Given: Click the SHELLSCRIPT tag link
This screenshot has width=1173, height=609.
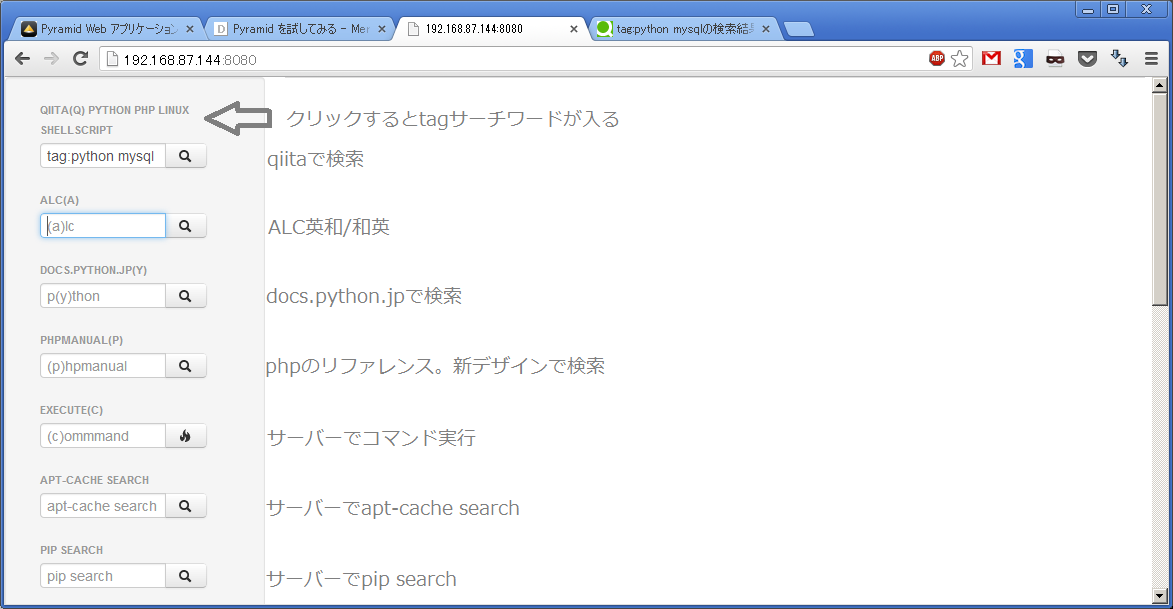Looking at the screenshot, I should 76,130.
